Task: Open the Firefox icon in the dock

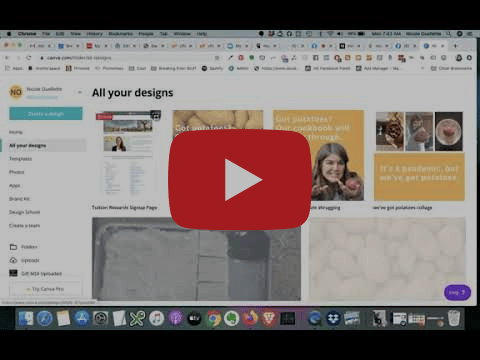Action: pyautogui.click(x=250, y=318)
